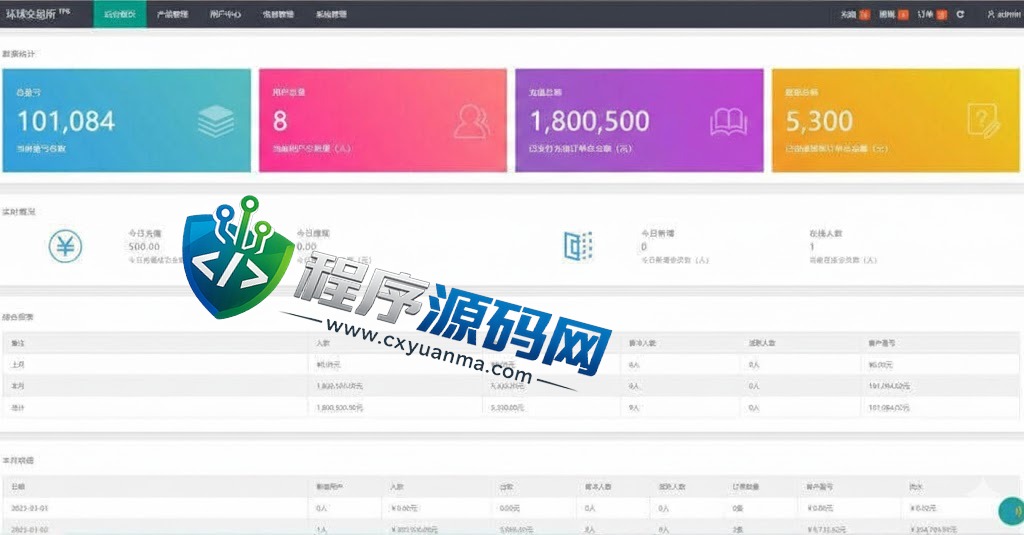This screenshot has height=535, width=1024.
Task: Select the 上月 row in the summary table
Action: [x=511, y=365]
